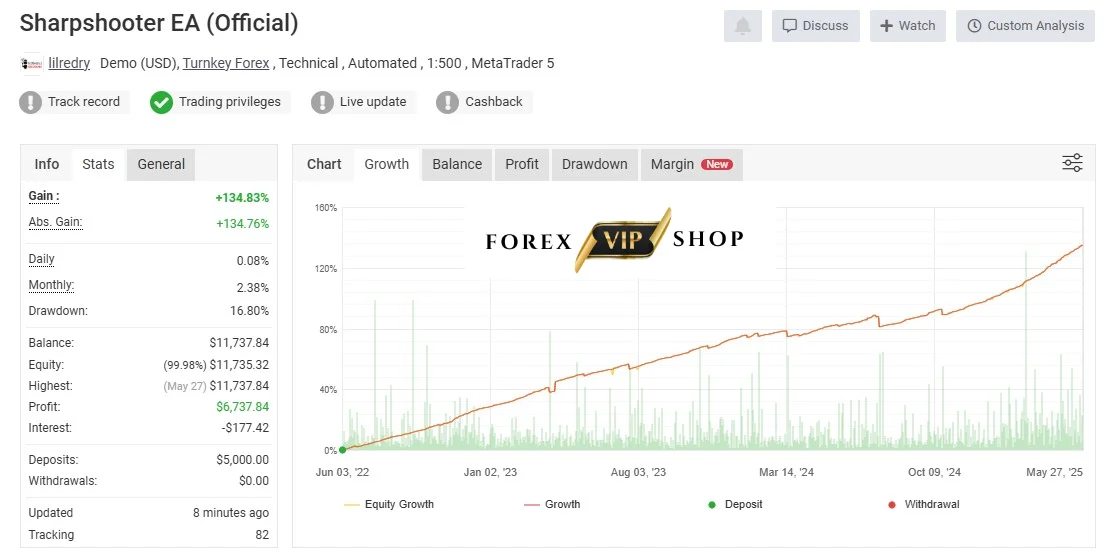Viewport: 1104px width, 558px height.
Task: Click the Gain label
Action: 44,196
